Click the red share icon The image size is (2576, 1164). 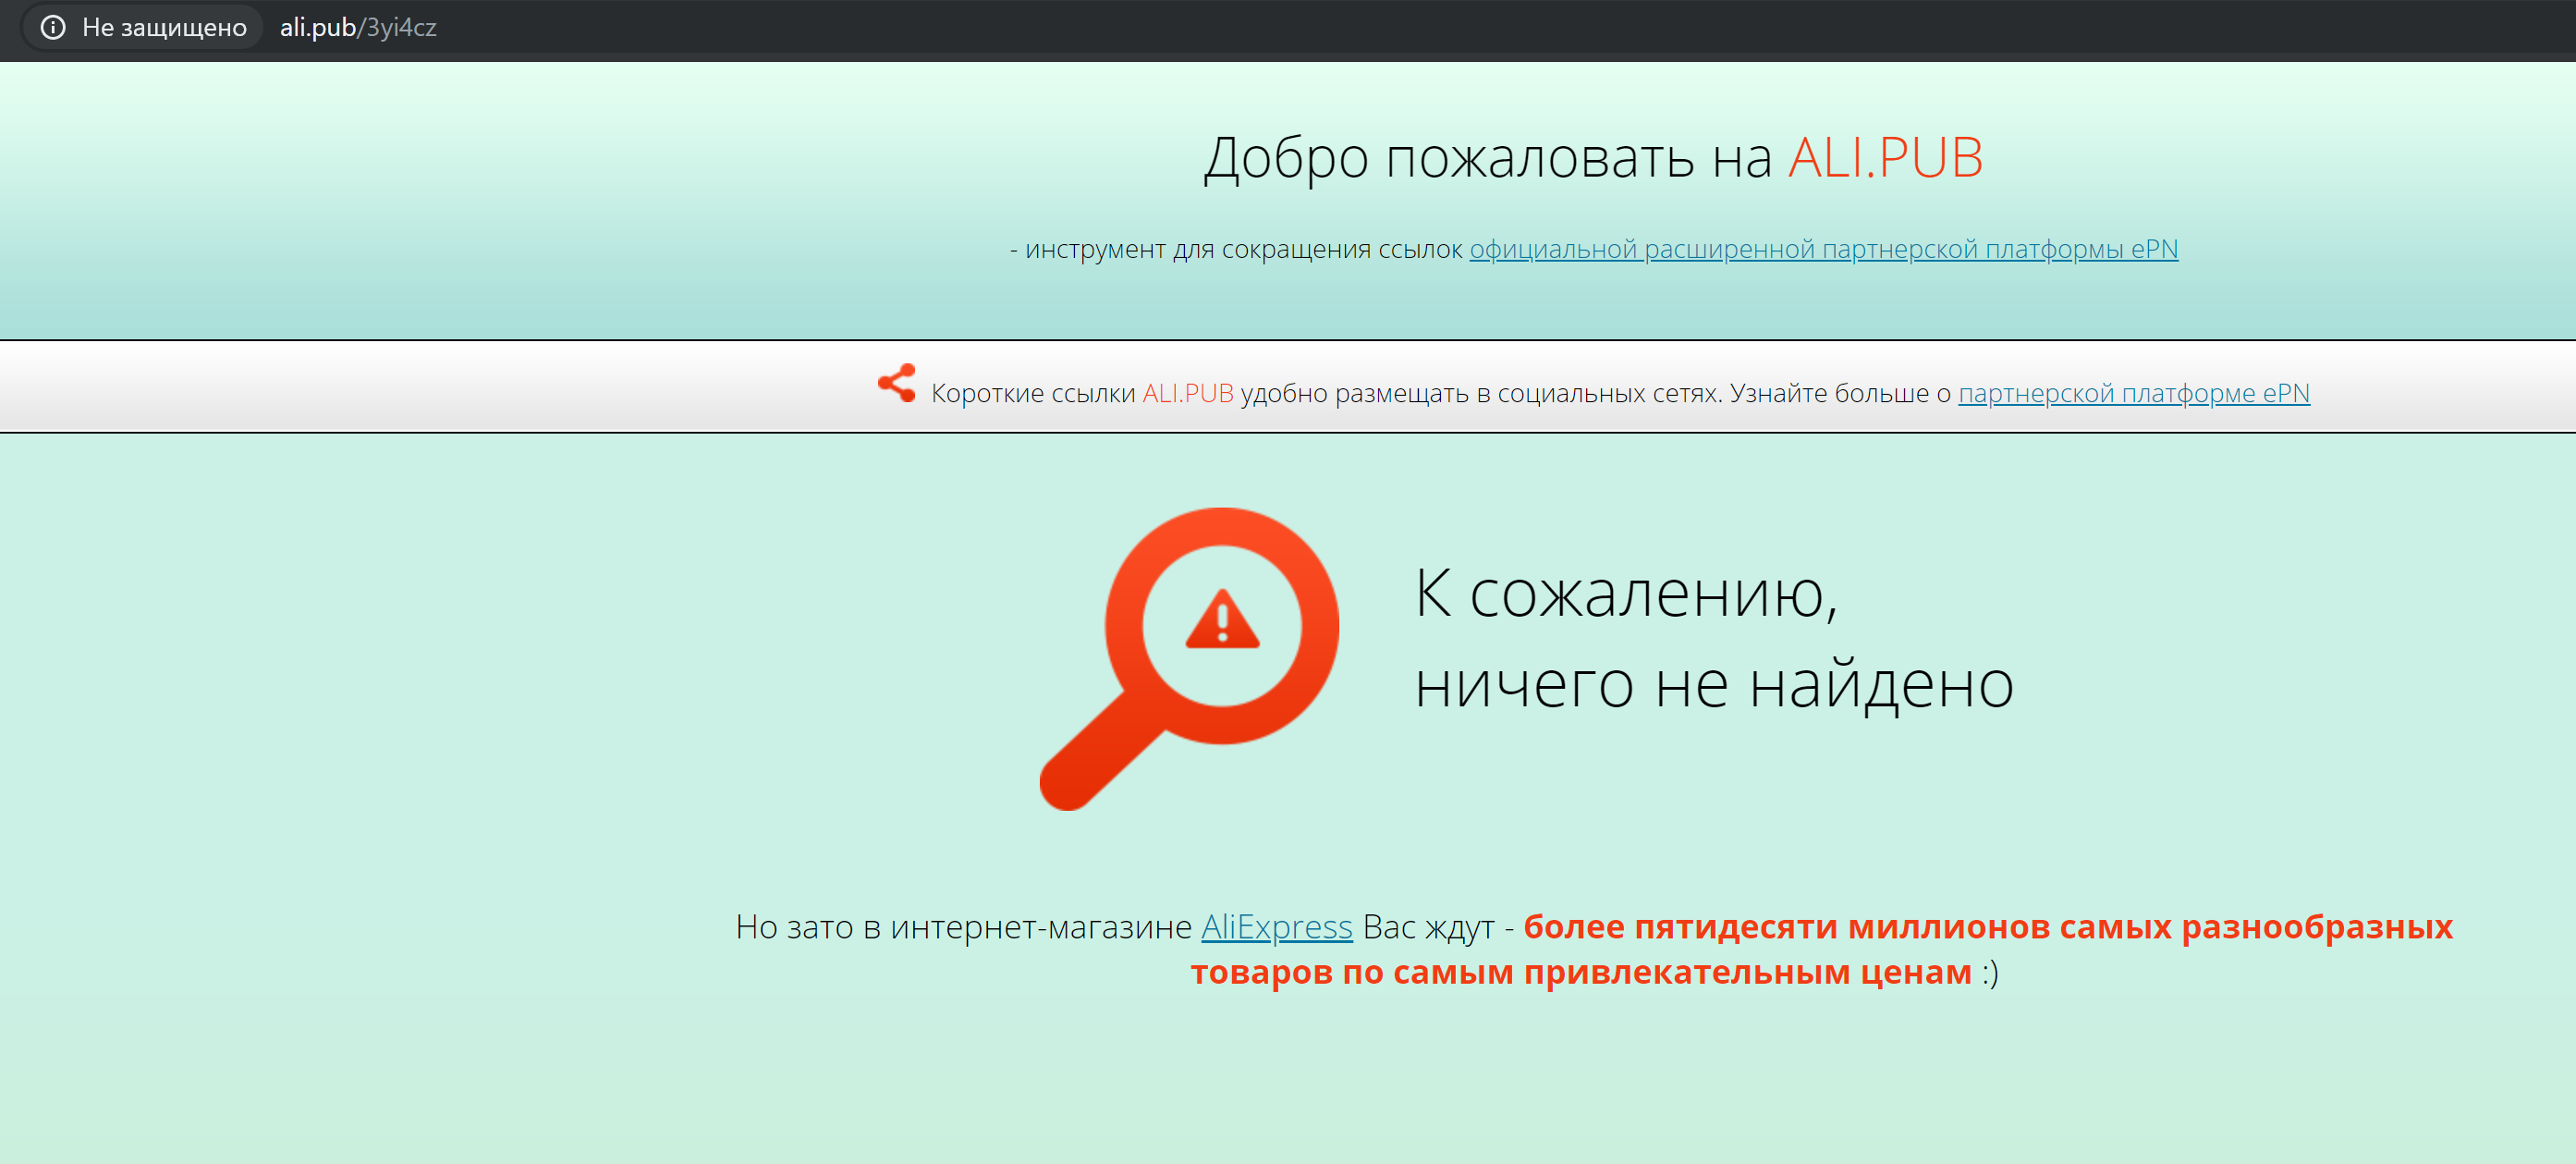tap(896, 383)
